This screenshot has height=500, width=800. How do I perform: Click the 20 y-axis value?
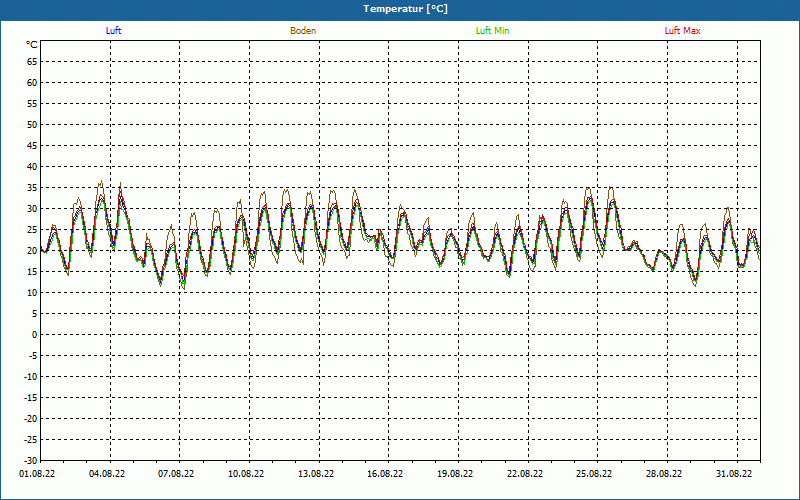pyautogui.click(x=32, y=251)
